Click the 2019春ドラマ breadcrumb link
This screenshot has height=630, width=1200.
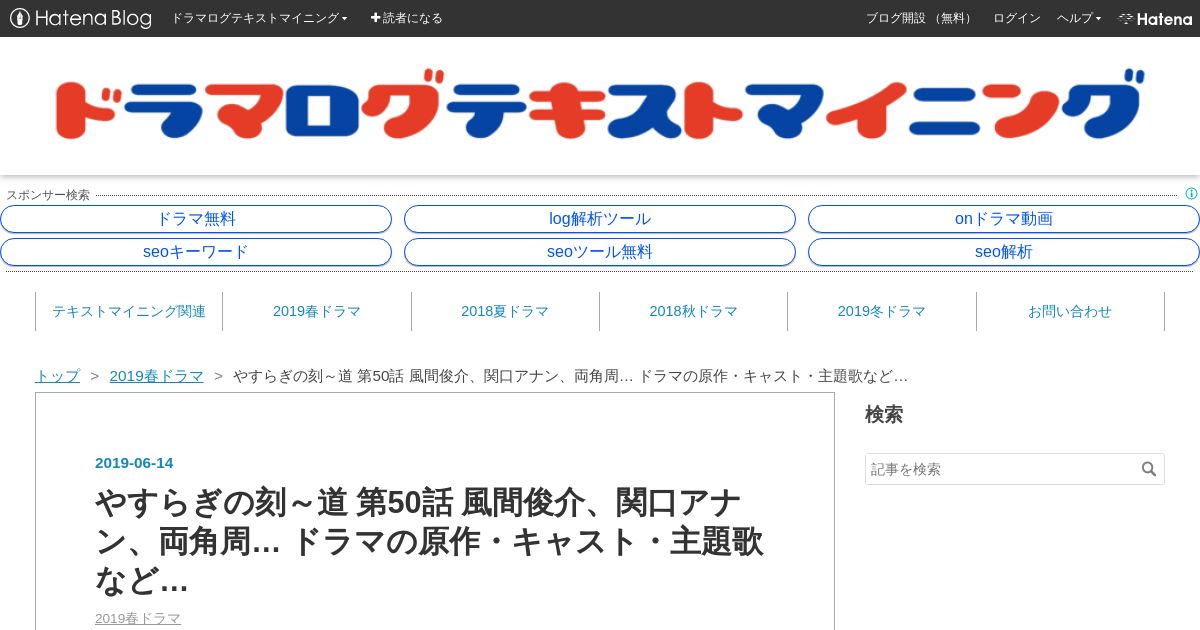pyautogui.click(x=157, y=376)
